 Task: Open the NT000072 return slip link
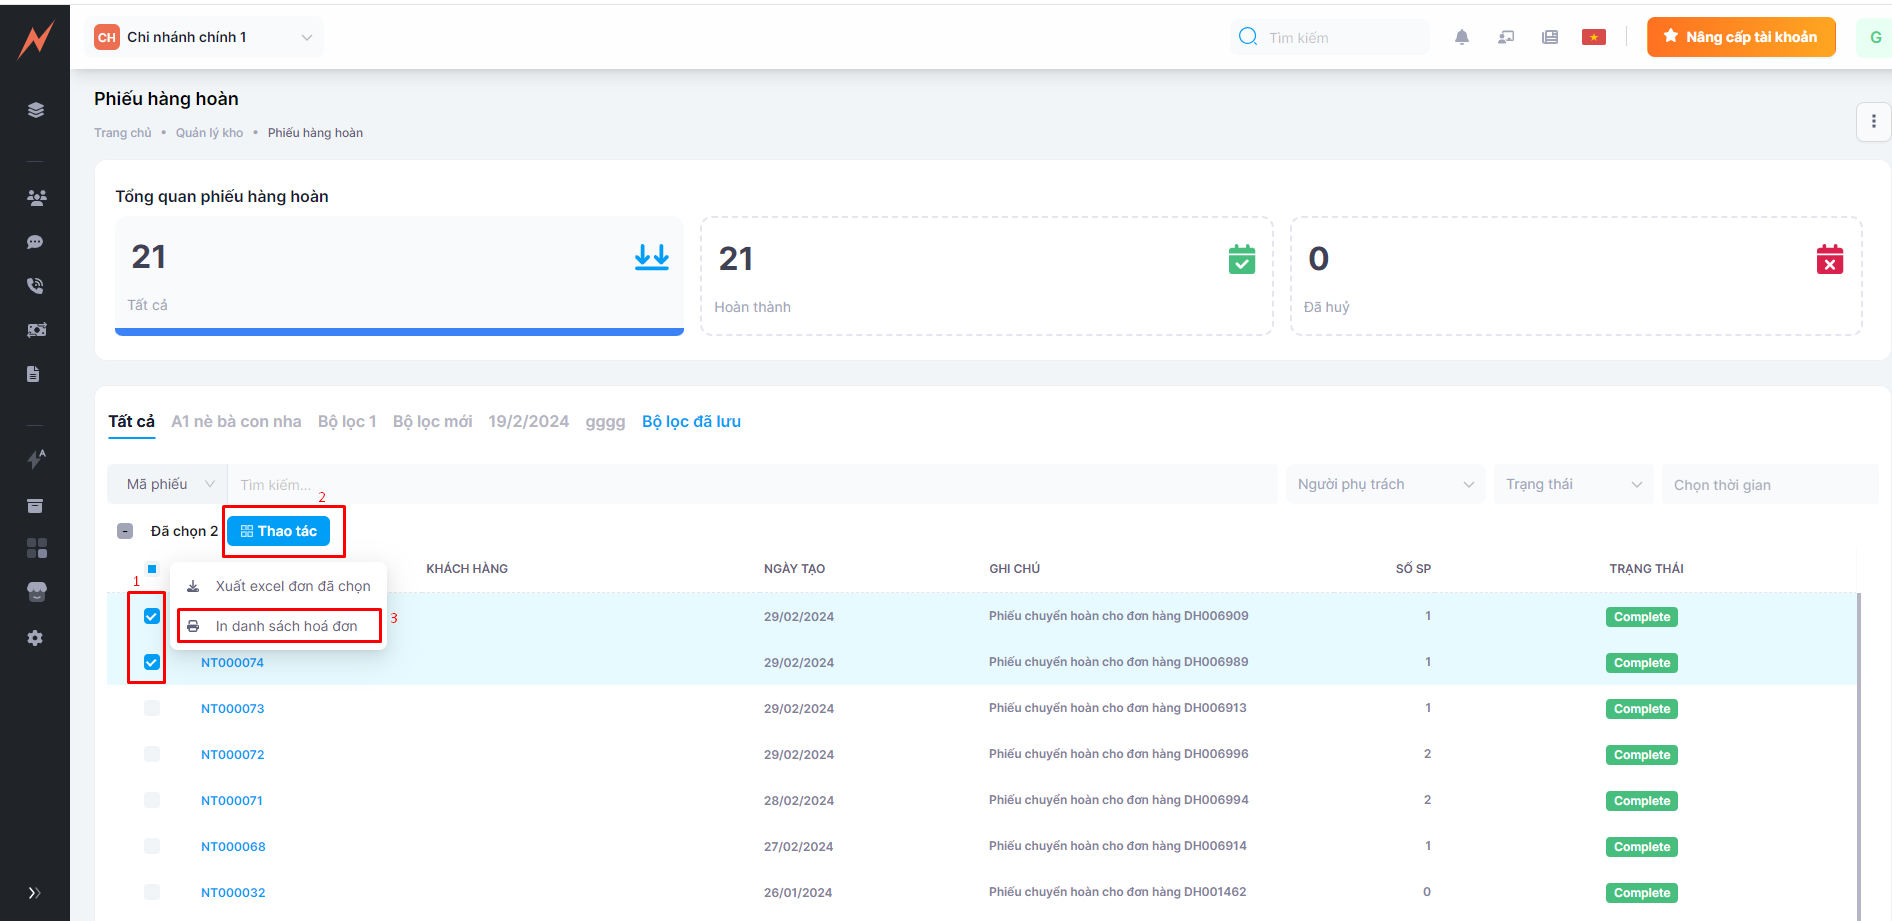coord(232,755)
